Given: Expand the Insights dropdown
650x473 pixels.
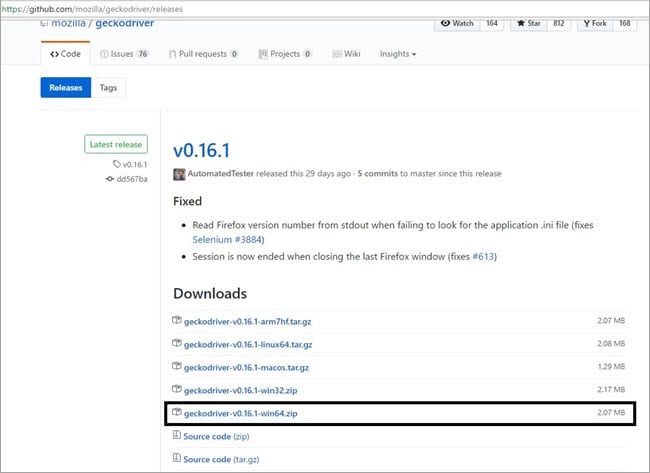Looking at the screenshot, I should [x=398, y=54].
